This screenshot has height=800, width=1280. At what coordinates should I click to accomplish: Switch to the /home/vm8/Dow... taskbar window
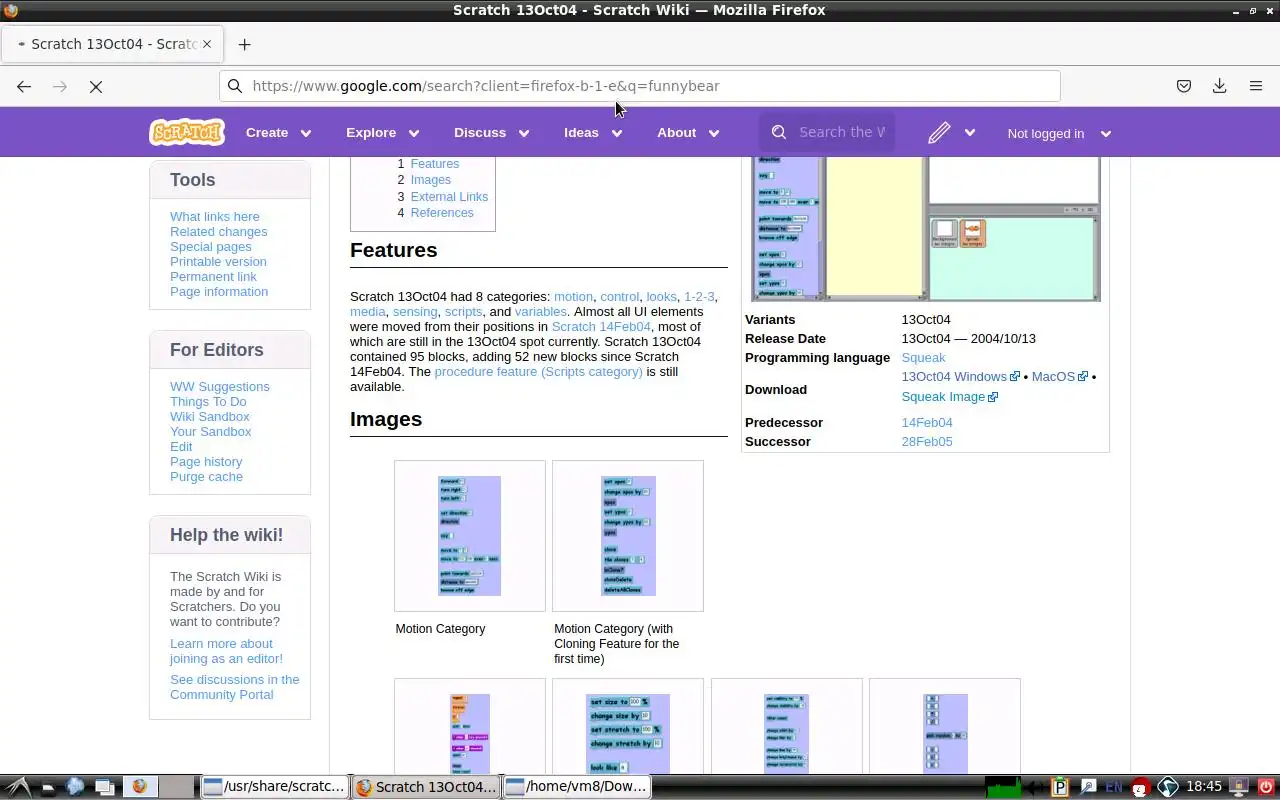577,786
